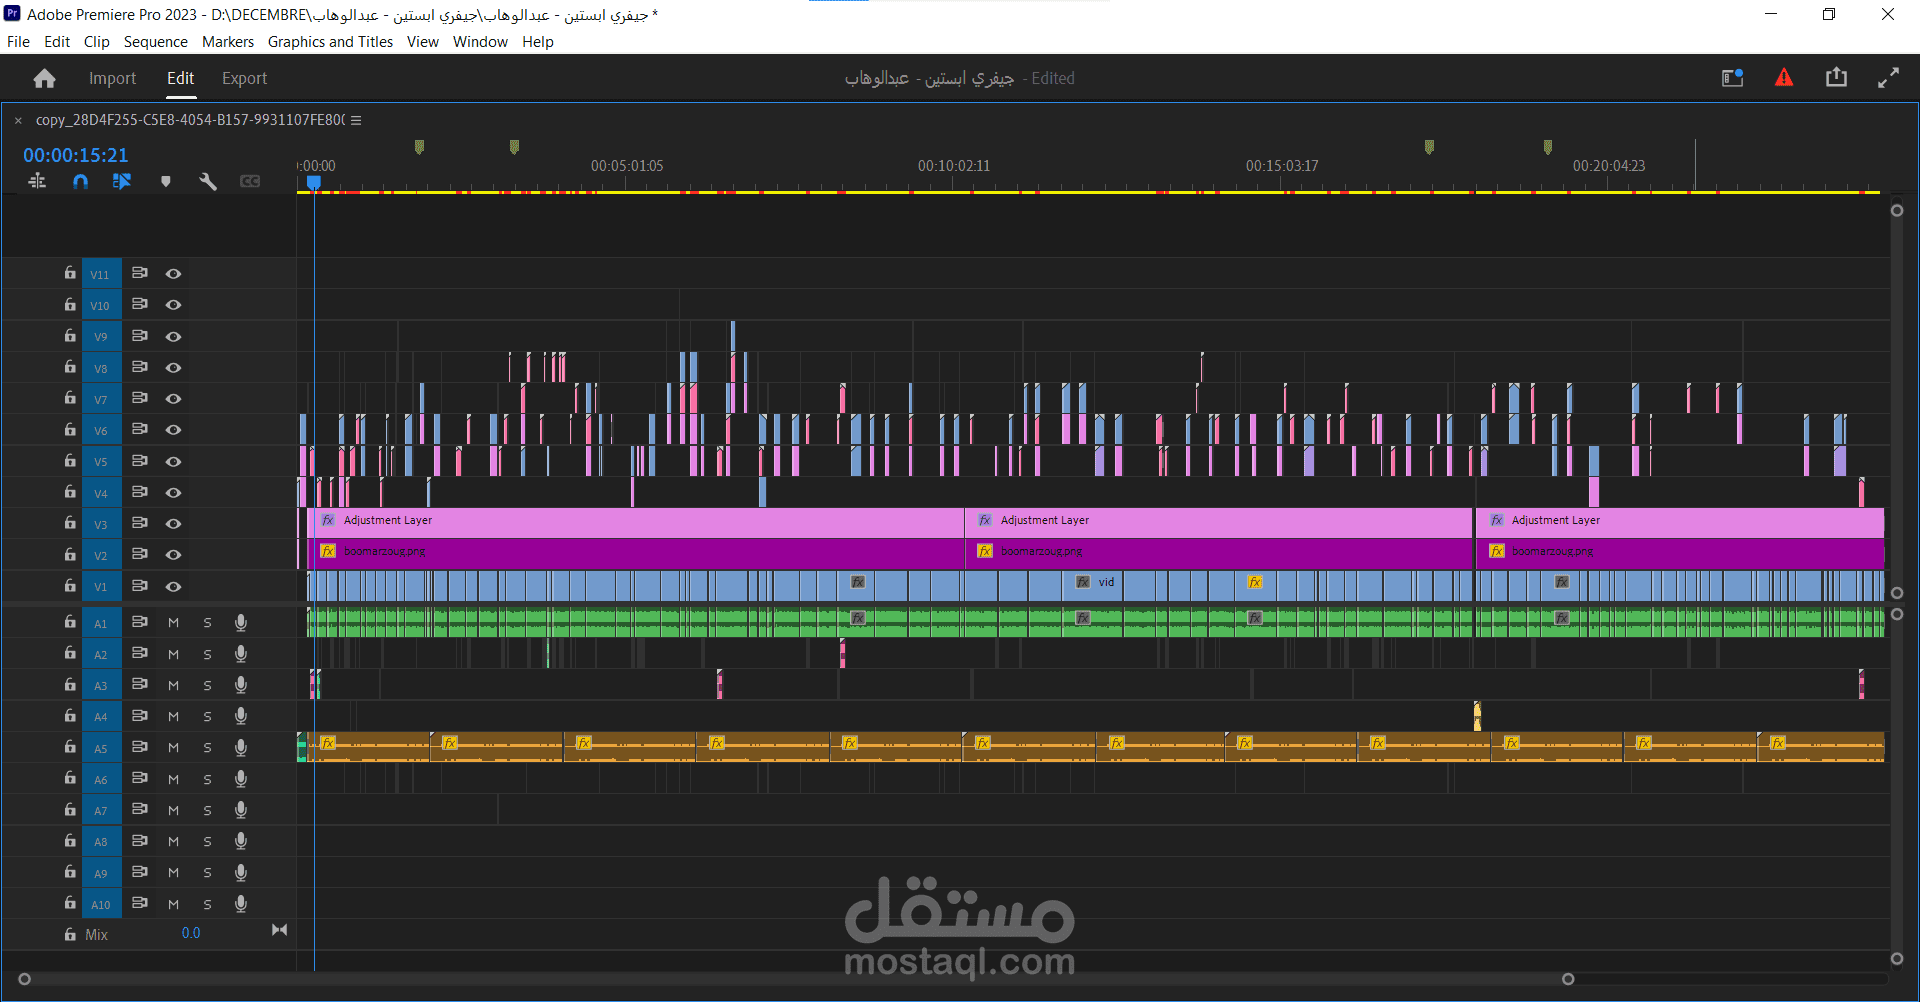Enable voice-over record on track A1
This screenshot has width=1920, height=1002.
coord(241,622)
